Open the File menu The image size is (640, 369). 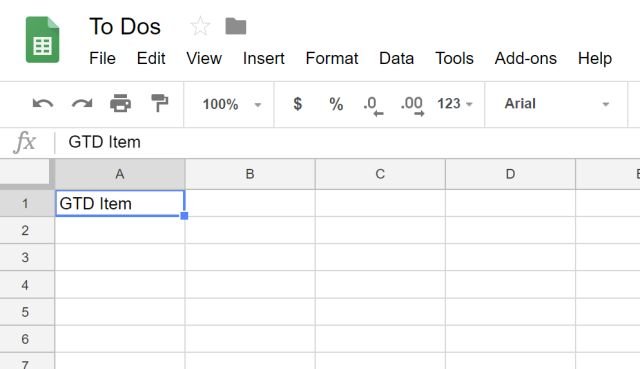tap(102, 58)
